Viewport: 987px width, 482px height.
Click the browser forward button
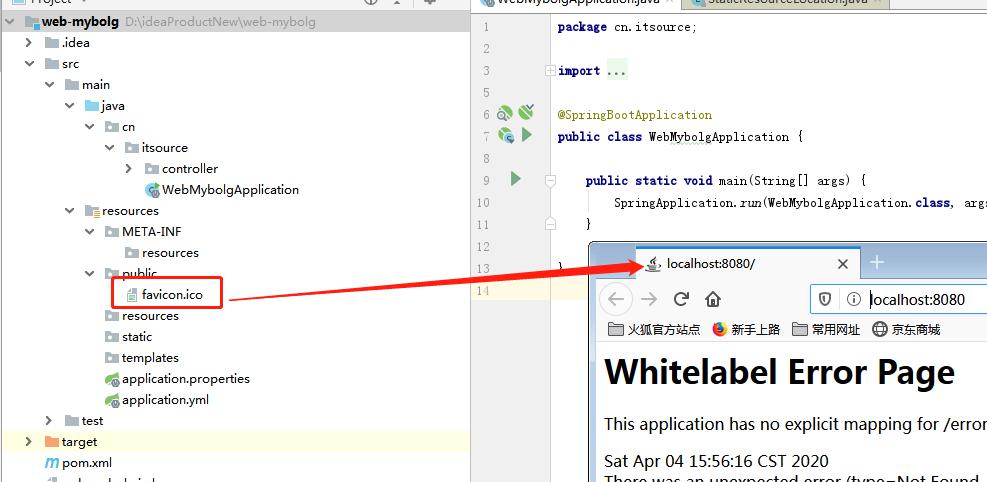tap(648, 299)
